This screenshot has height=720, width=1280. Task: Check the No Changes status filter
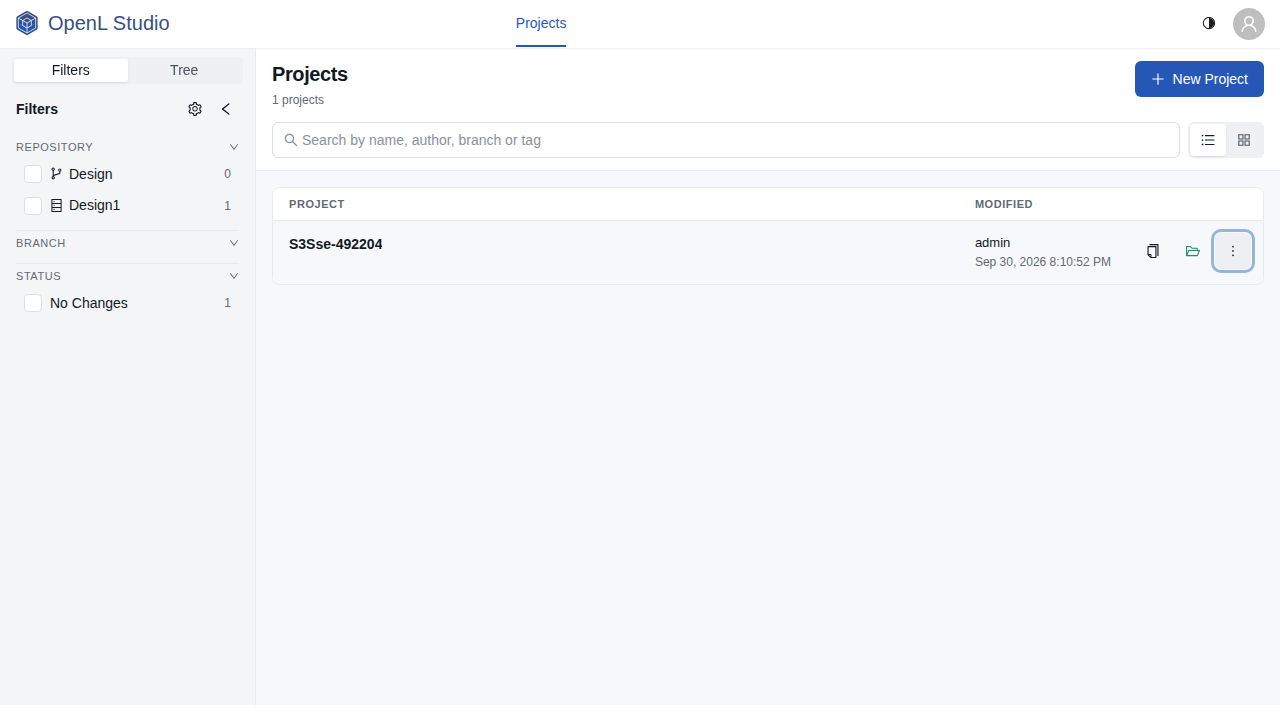33,303
